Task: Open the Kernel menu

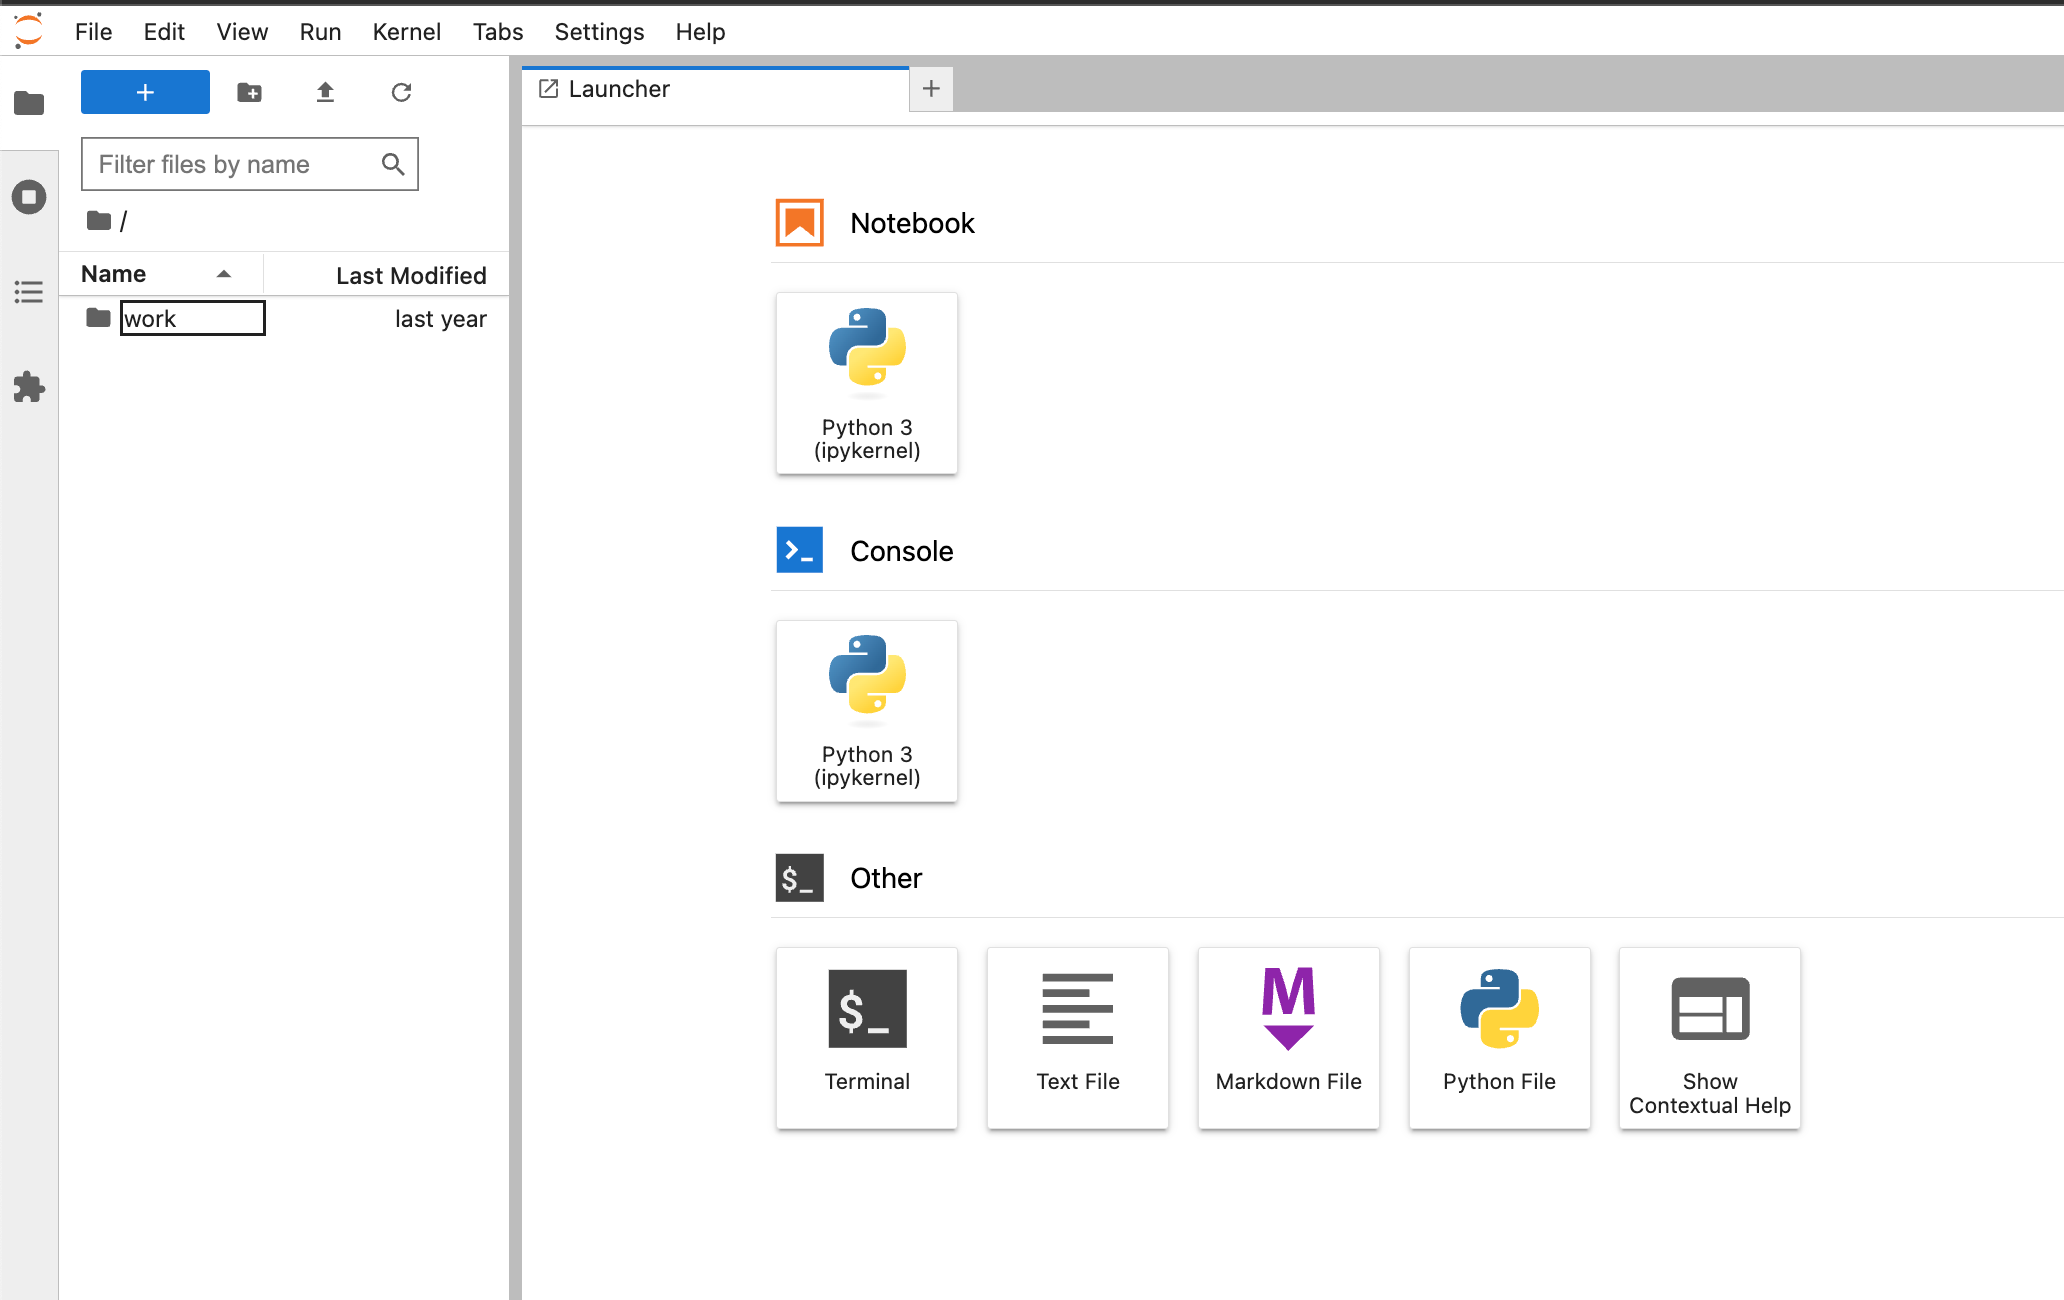Action: (x=406, y=28)
